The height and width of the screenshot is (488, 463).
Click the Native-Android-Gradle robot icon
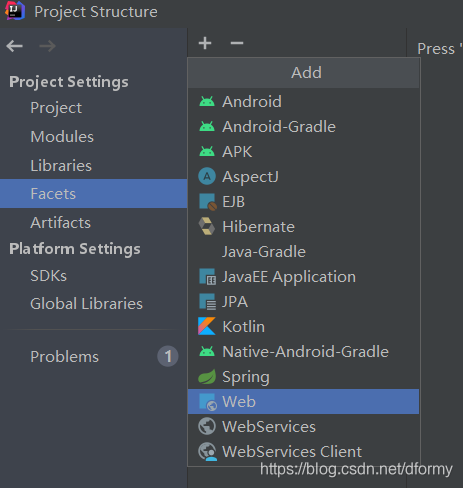207,351
